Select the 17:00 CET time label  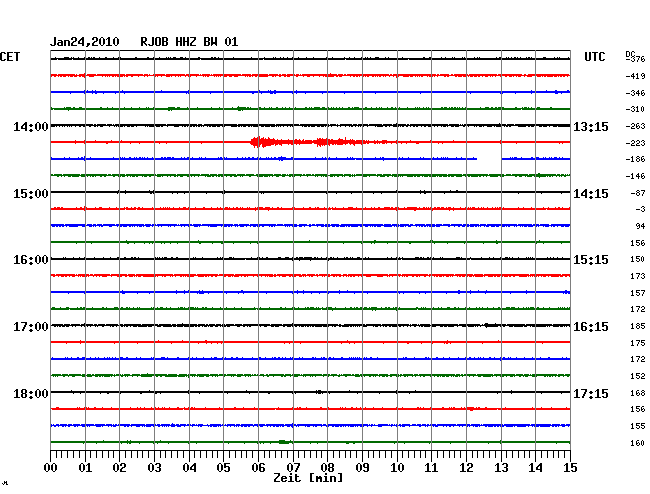tap(31, 327)
